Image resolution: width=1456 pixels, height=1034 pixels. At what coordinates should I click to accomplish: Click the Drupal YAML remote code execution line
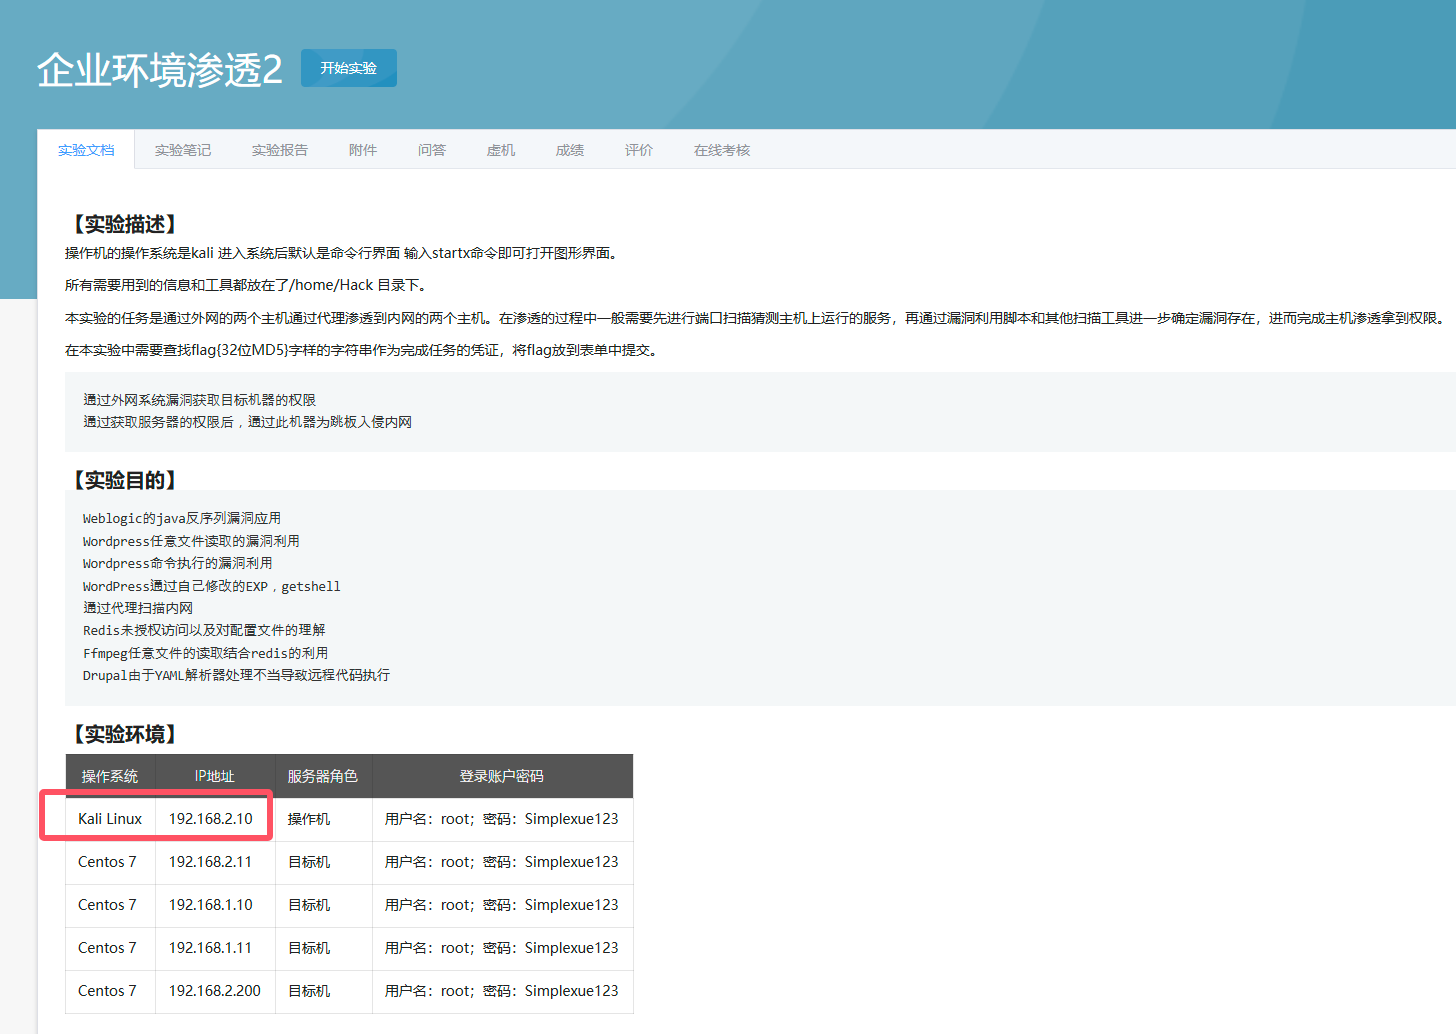click(236, 675)
